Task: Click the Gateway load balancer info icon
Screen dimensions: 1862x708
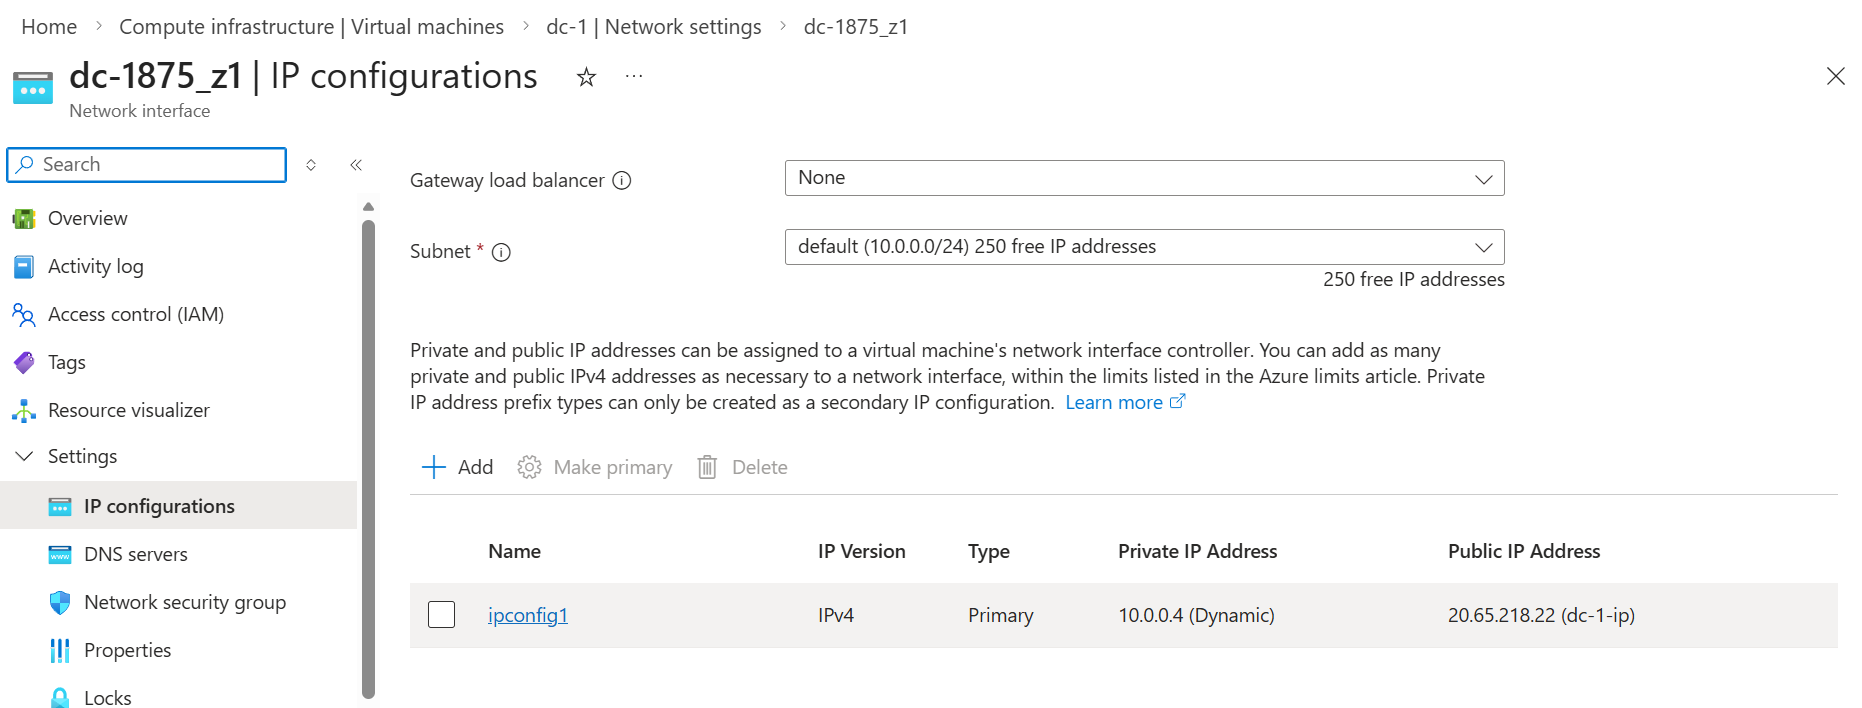Action: [622, 181]
